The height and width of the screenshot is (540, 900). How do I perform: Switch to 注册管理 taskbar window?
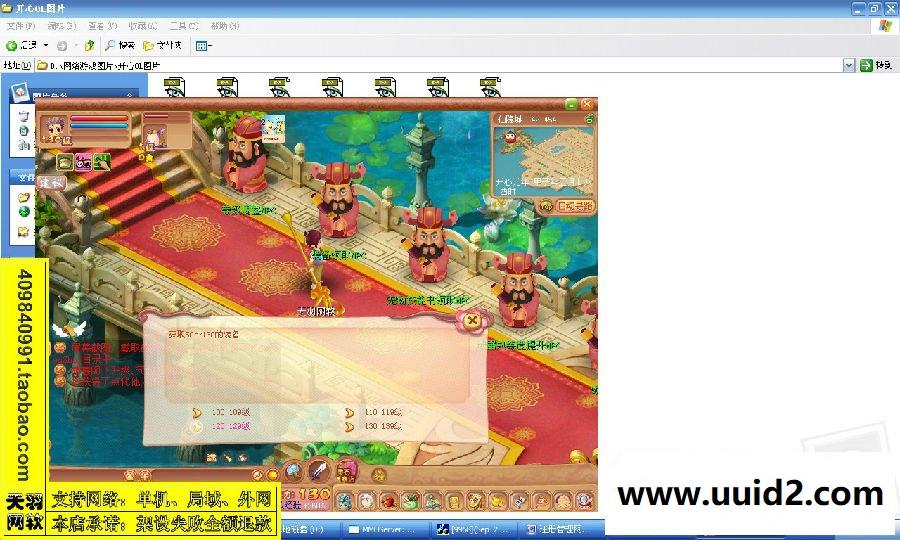click(561, 530)
